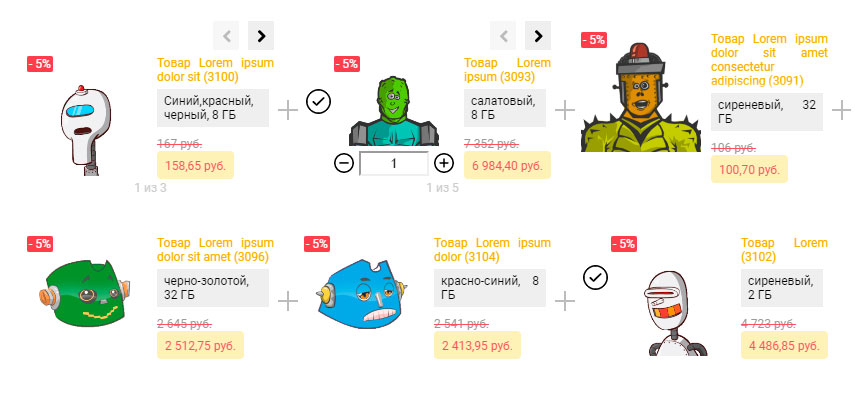Image resolution: width=856 pixels, height=395 pixels.
Task: Go to previous slide for product 3100
Action: point(227,35)
